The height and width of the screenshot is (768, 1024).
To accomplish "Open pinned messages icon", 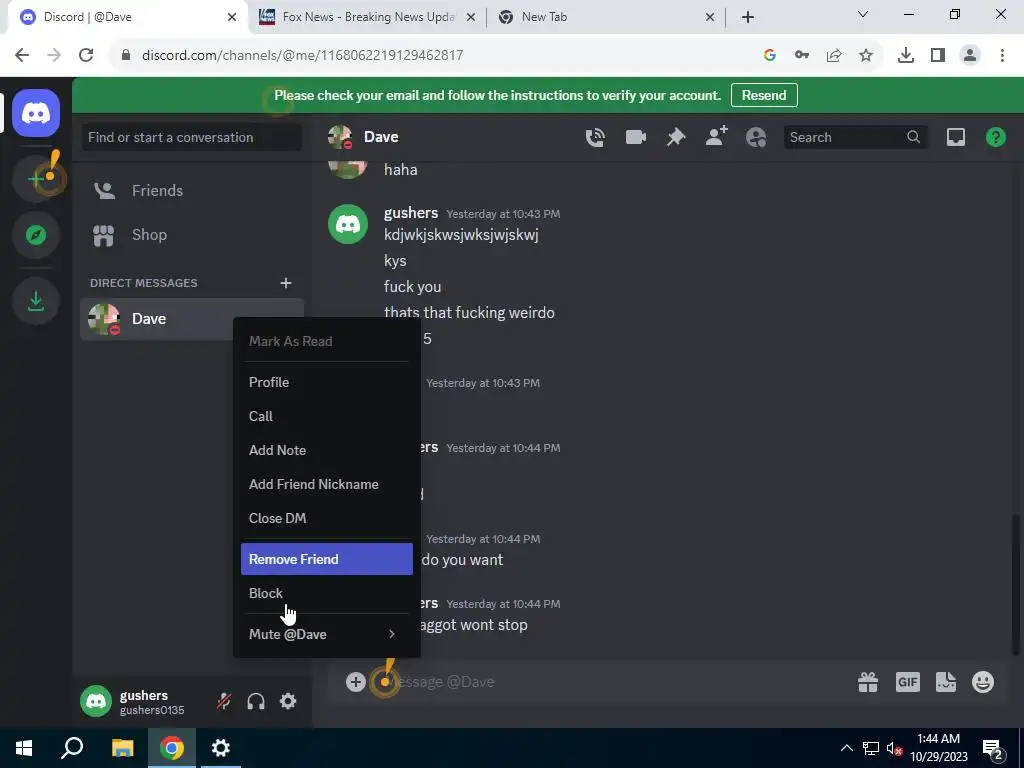I will tap(676, 137).
